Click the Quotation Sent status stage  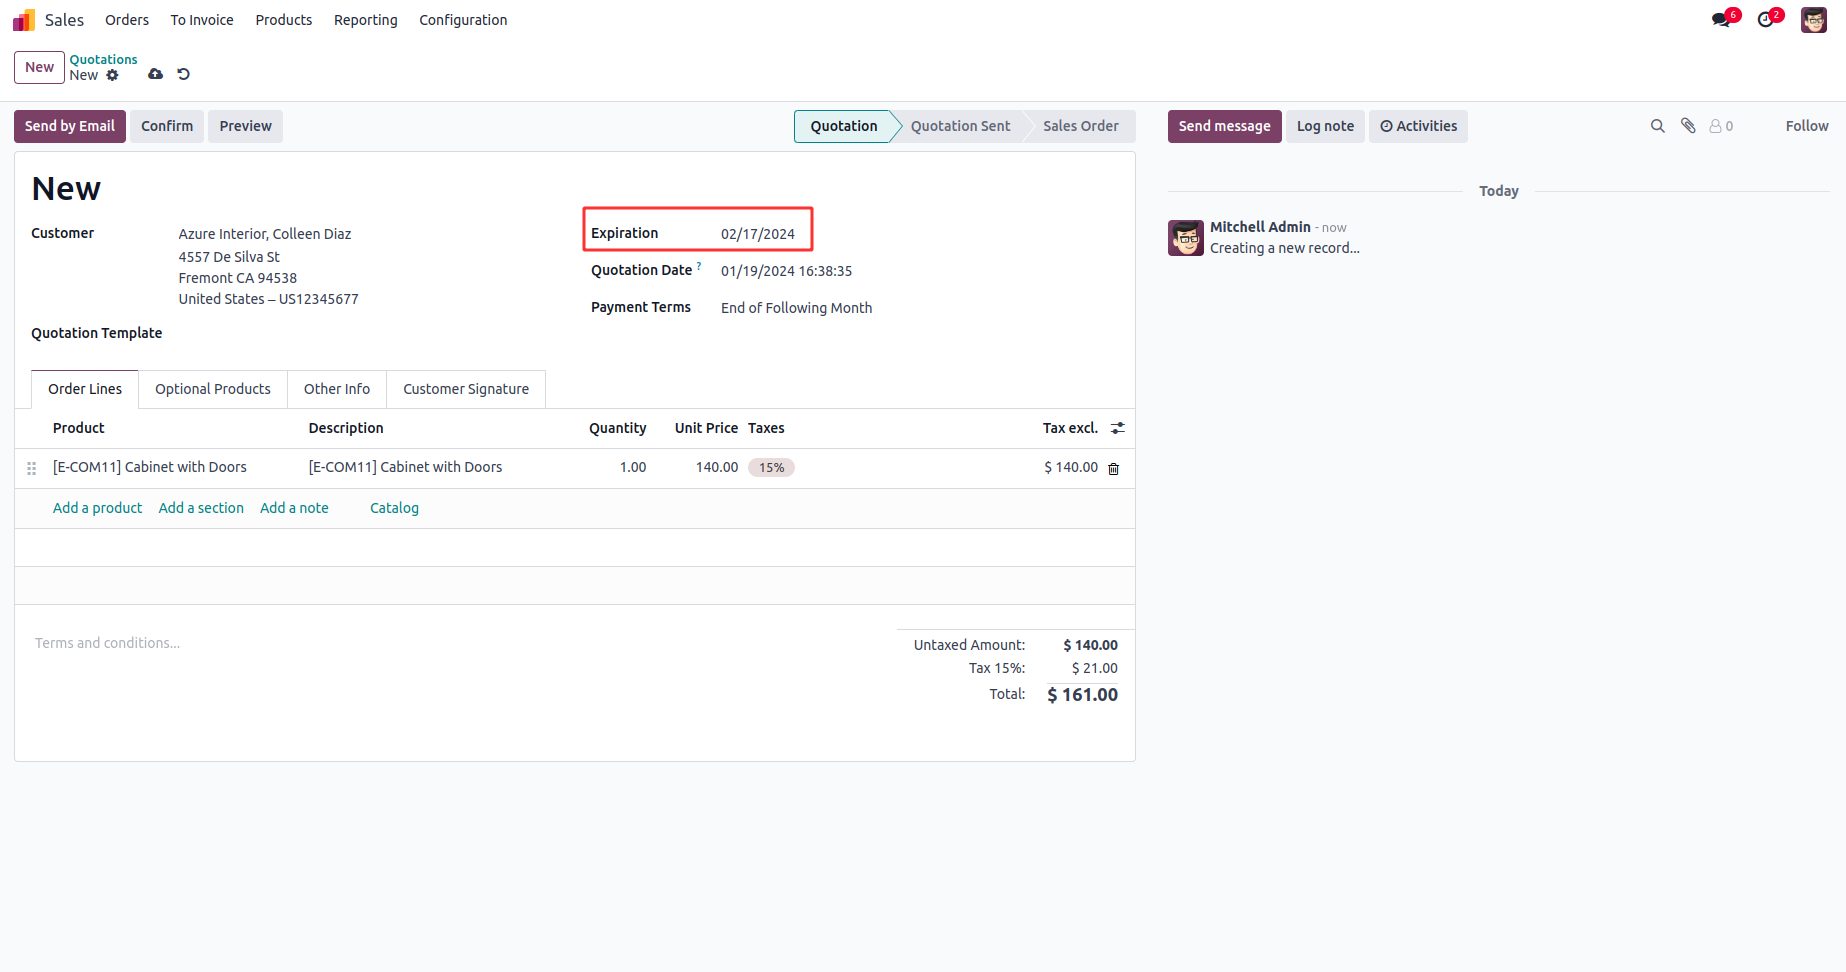[960, 126]
